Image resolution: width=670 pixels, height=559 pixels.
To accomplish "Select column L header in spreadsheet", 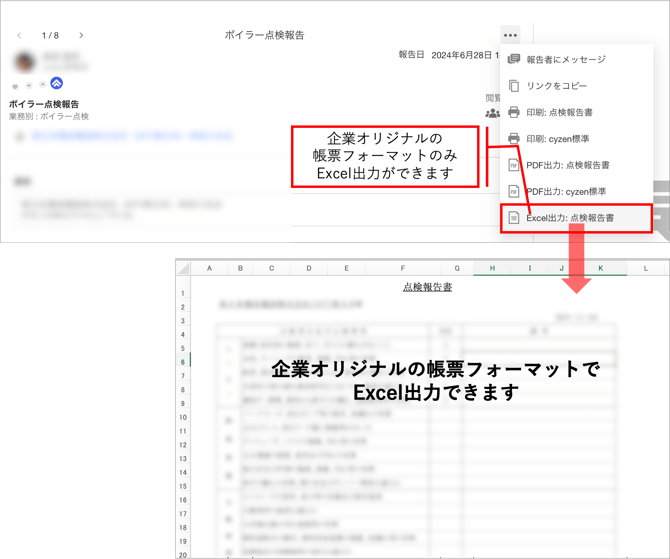I will [645, 268].
